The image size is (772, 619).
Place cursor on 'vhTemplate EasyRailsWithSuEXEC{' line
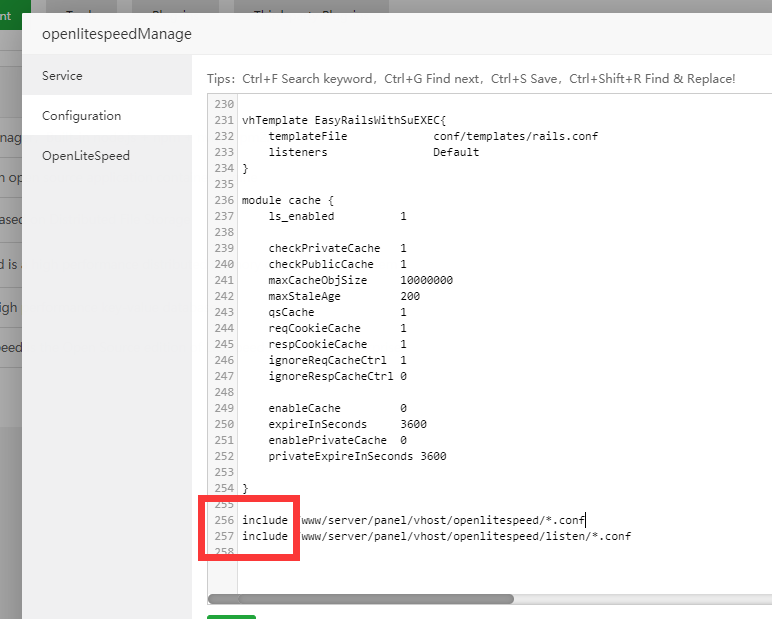pos(344,120)
